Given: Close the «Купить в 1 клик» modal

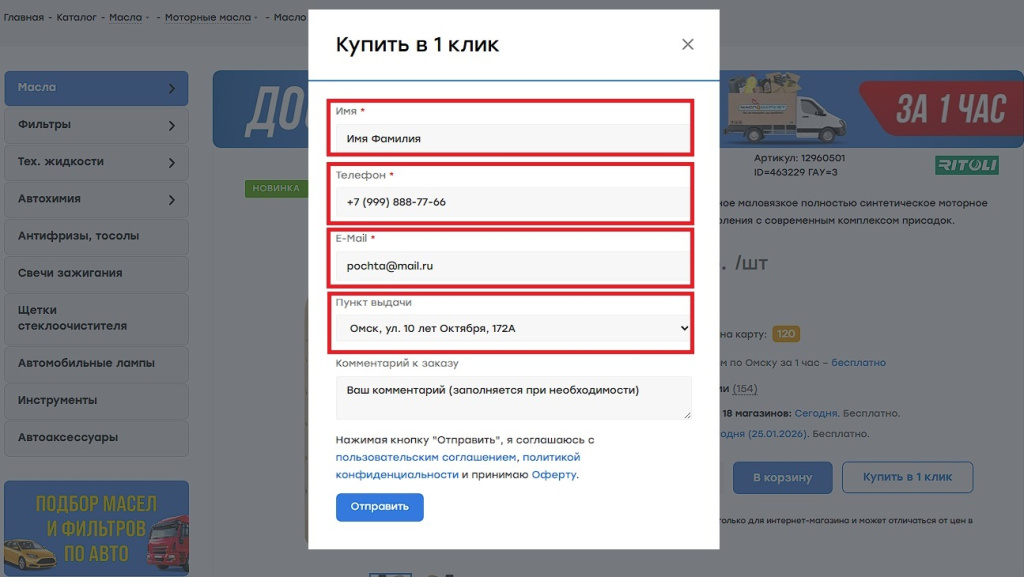Looking at the screenshot, I should (x=687, y=44).
